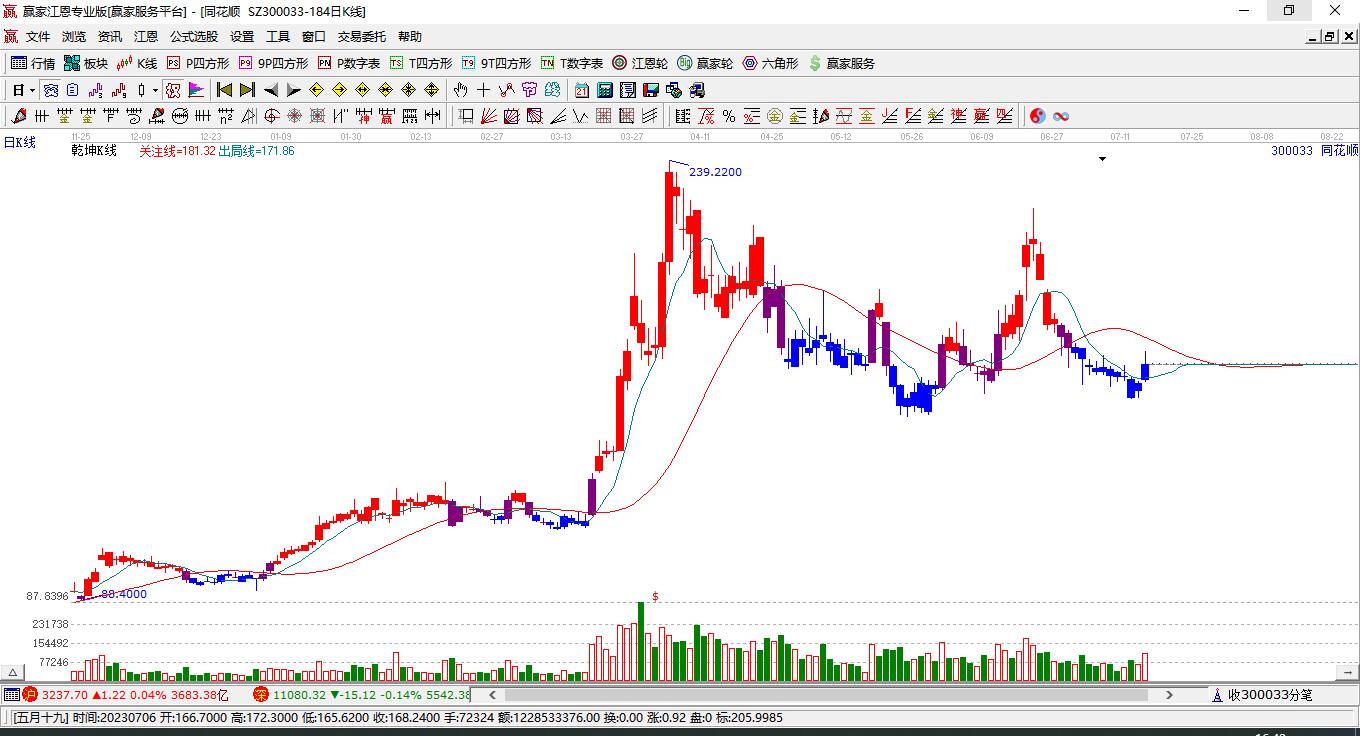Viewport: 1360px width, 736px height.
Task: Click the 300033 同花顺 stock label
Action: tap(1314, 151)
